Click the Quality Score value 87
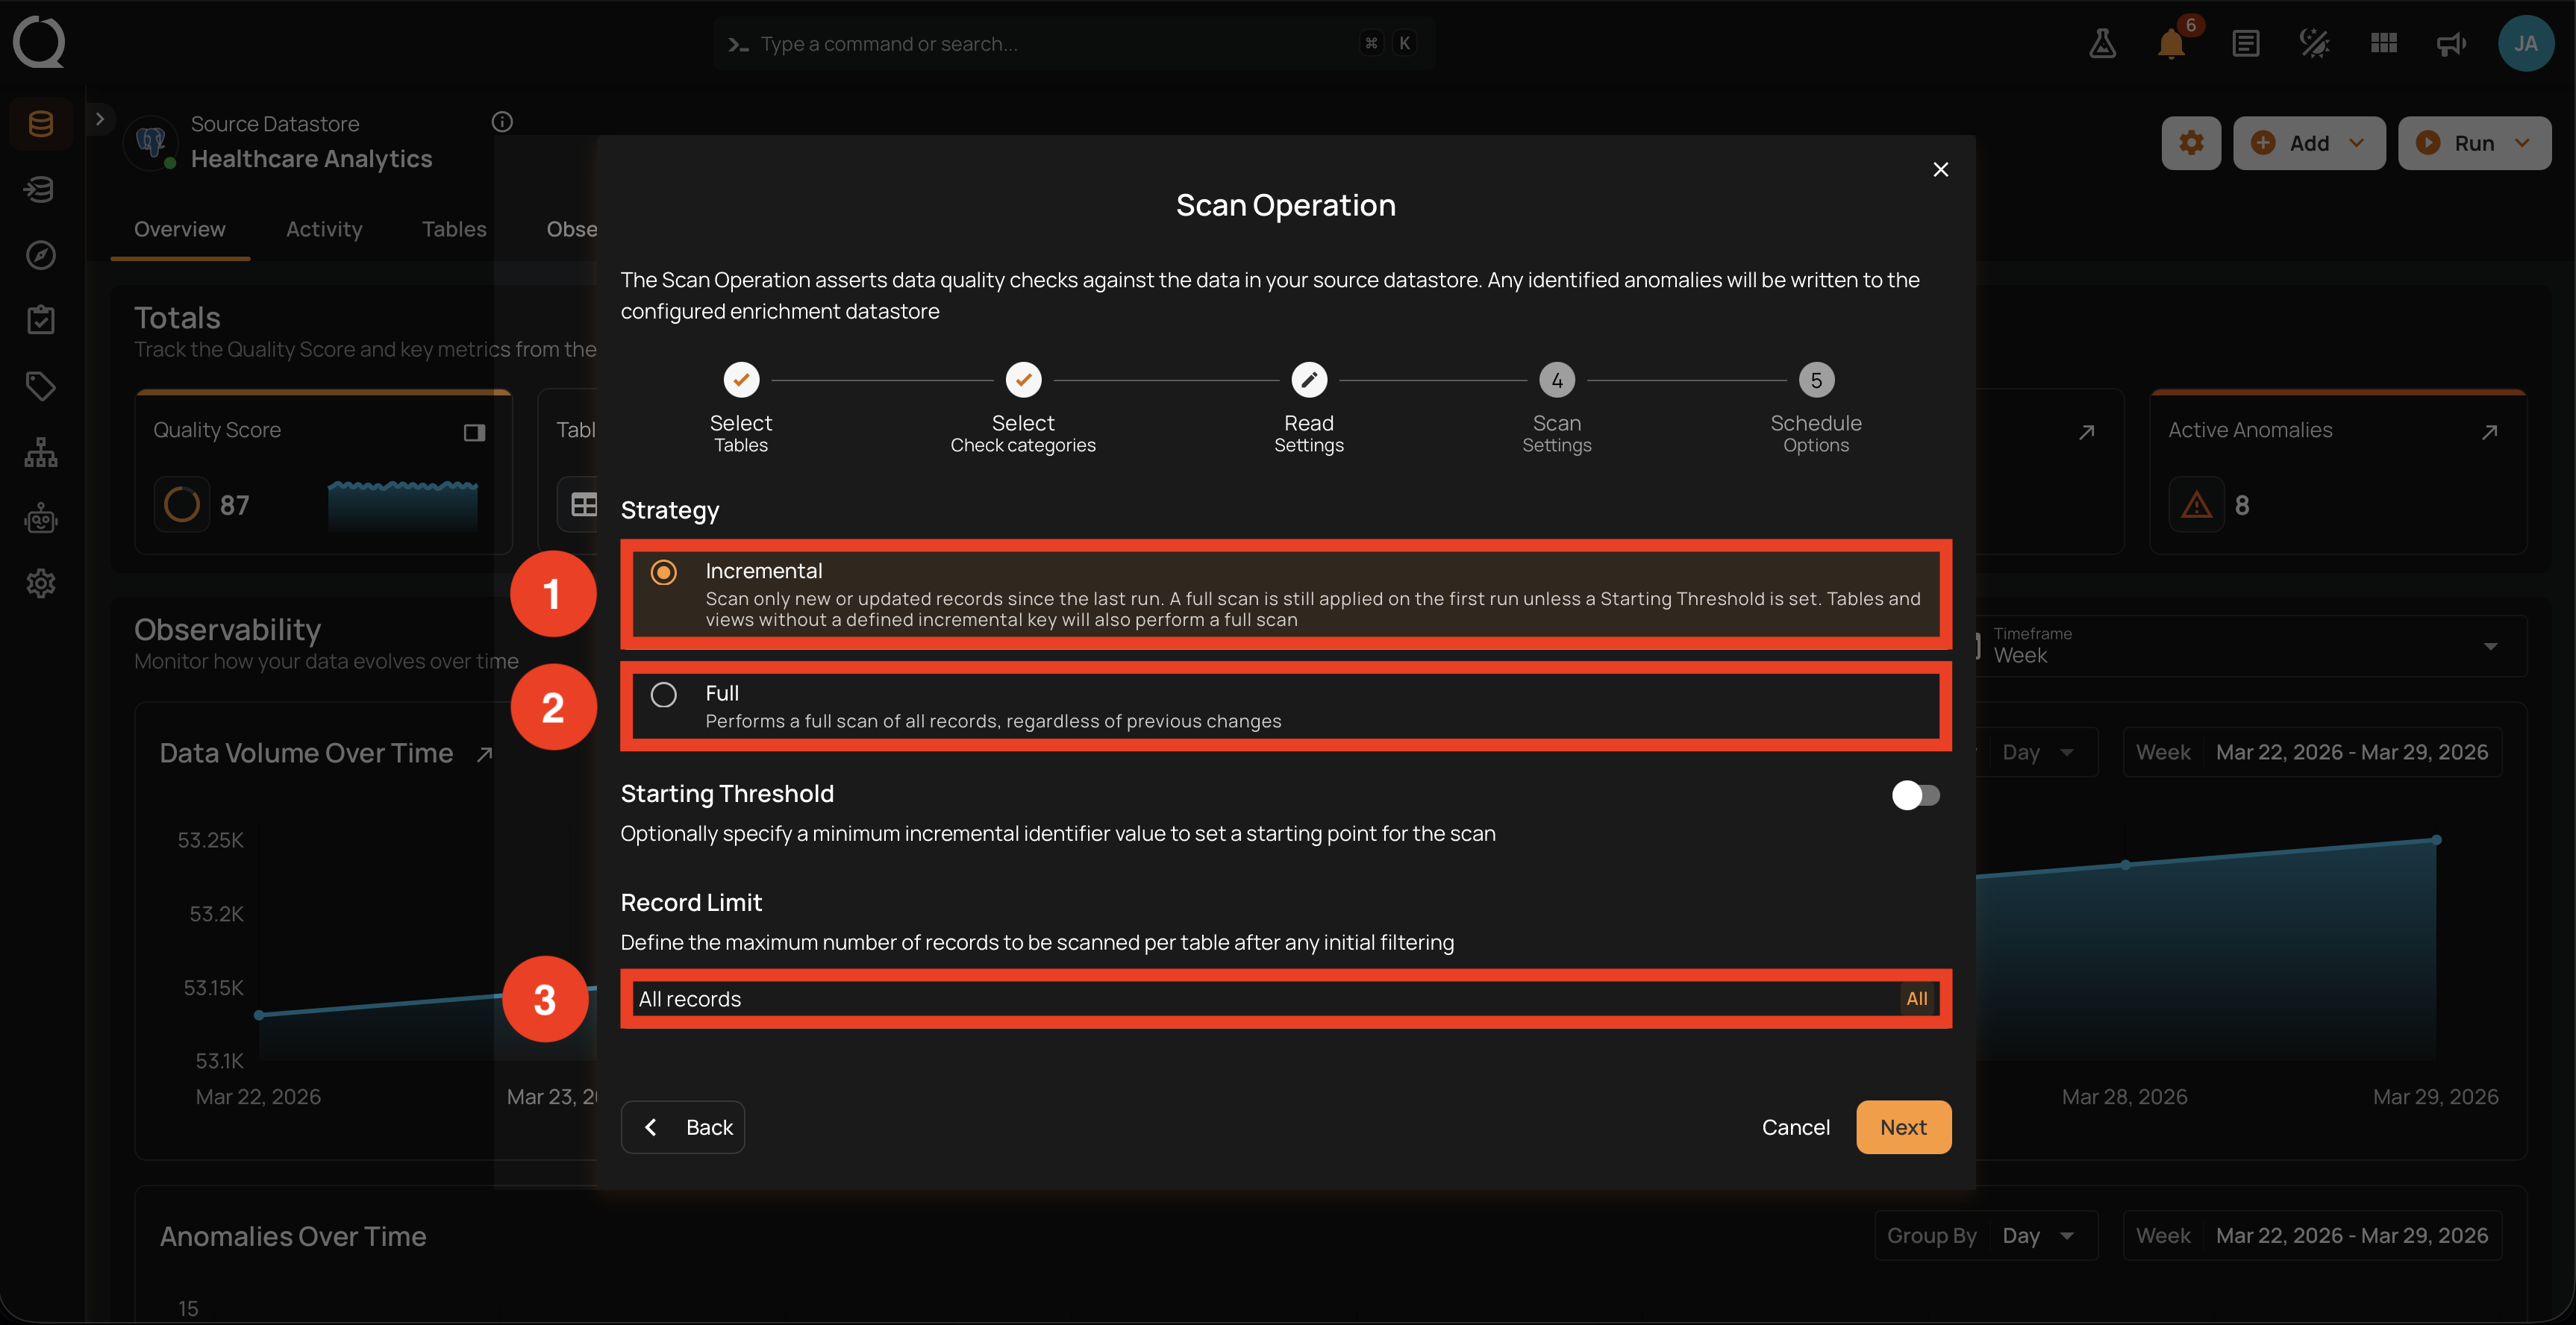This screenshot has height=1325, width=2576. pyautogui.click(x=234, y=505)
